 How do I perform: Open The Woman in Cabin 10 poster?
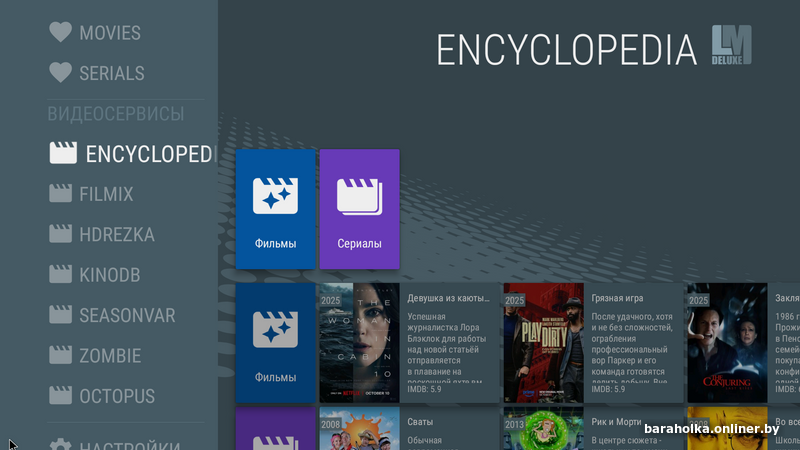tap(360, 343)
